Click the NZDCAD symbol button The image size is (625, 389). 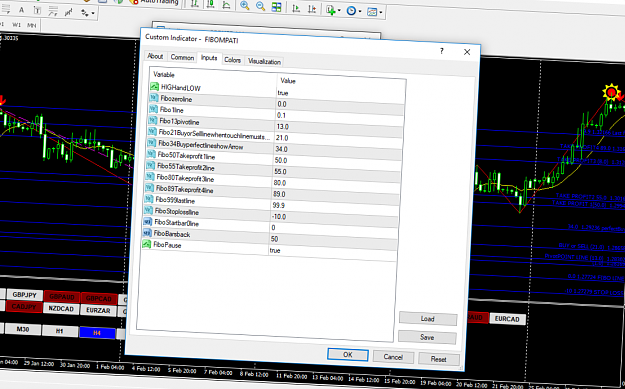[x=61, y=308]
